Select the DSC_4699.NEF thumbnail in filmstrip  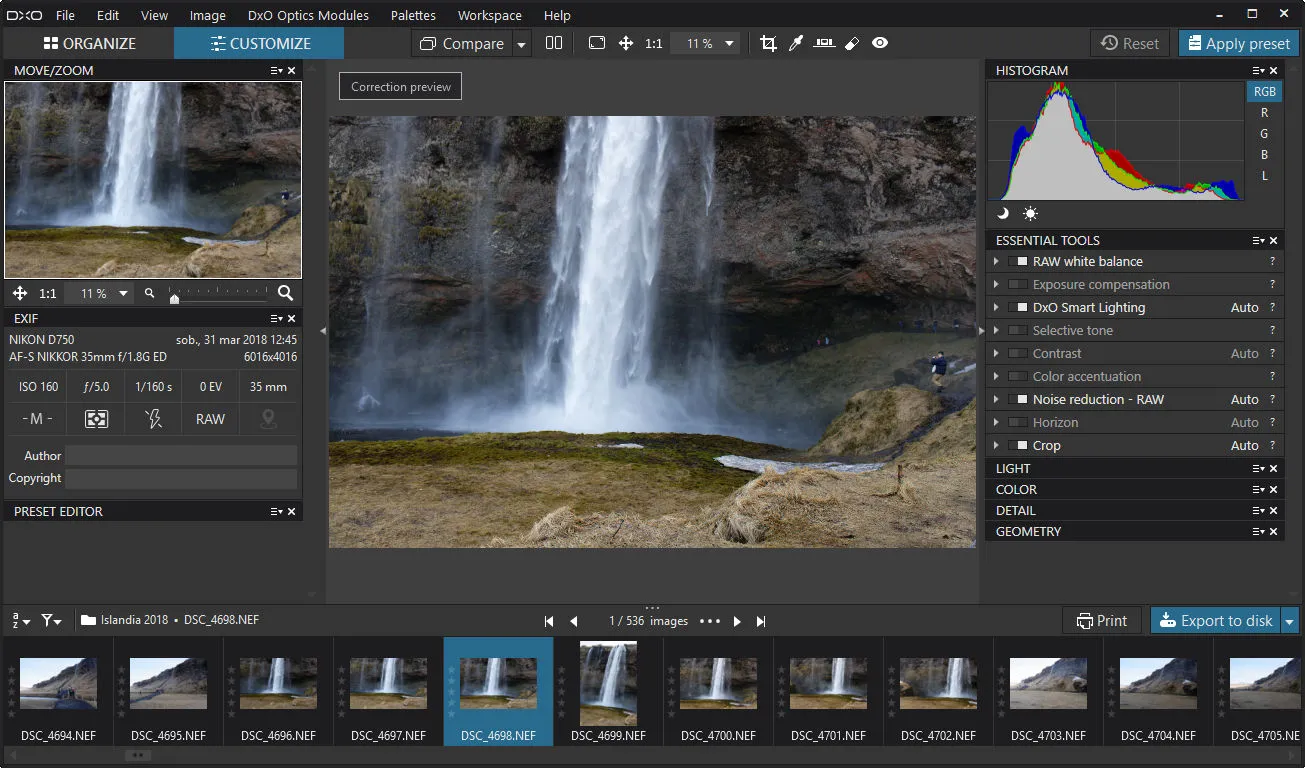(608, 684)
